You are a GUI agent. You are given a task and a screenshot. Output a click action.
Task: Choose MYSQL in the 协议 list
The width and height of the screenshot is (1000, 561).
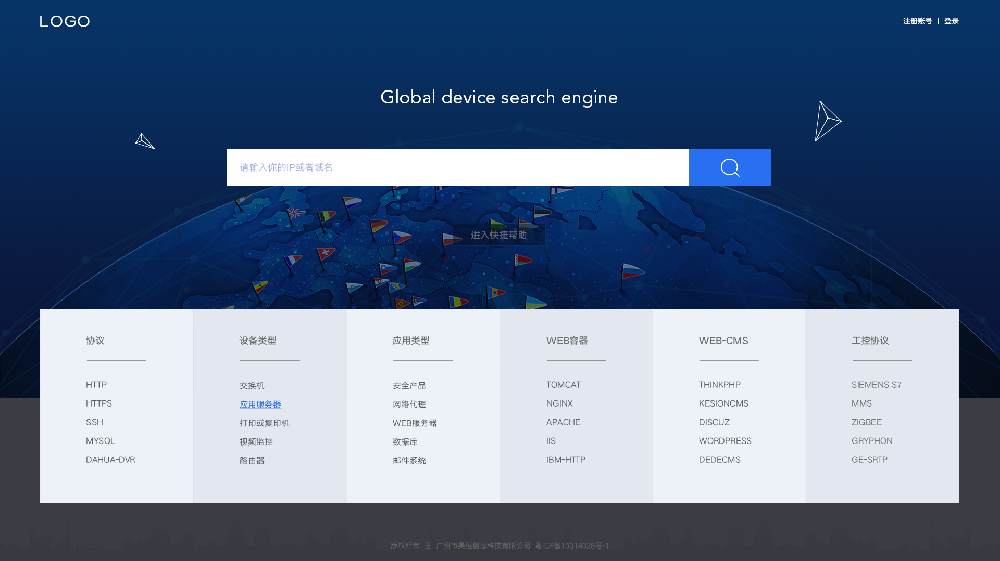tap(100, 441)
